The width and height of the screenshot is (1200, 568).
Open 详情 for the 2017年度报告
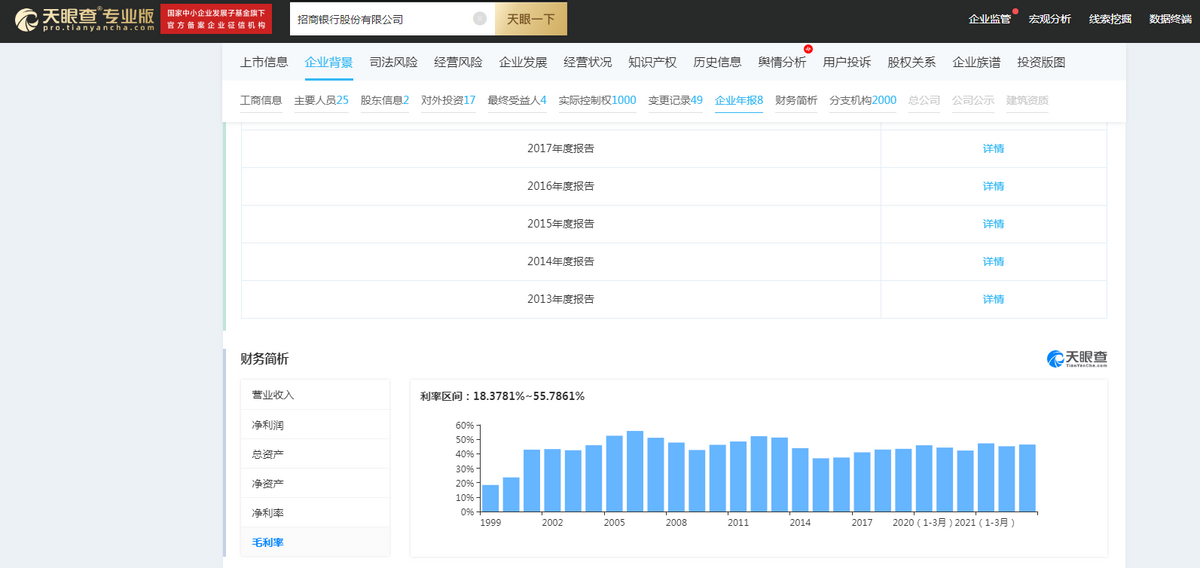coord(993,149)
